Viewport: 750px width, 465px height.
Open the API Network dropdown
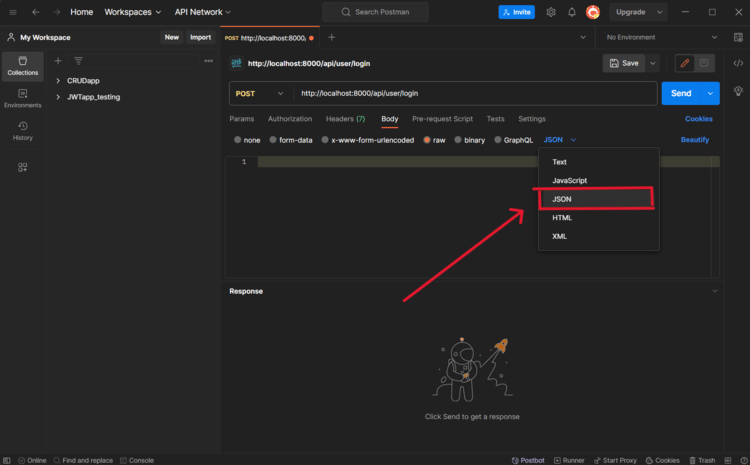pos(202,12)
